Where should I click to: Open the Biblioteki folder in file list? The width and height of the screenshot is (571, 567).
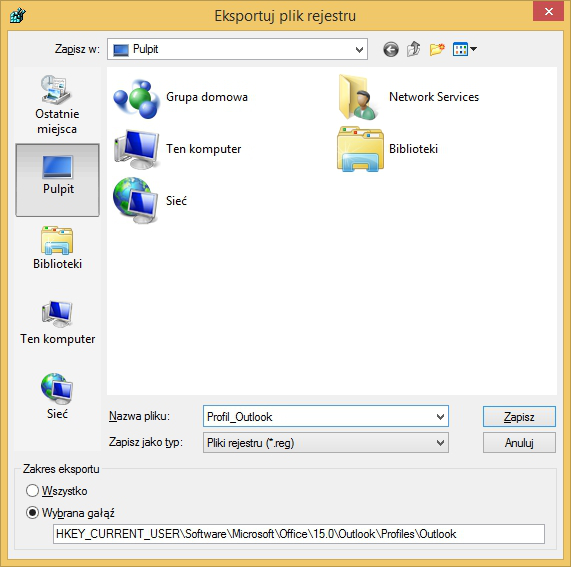click(388, 149)
